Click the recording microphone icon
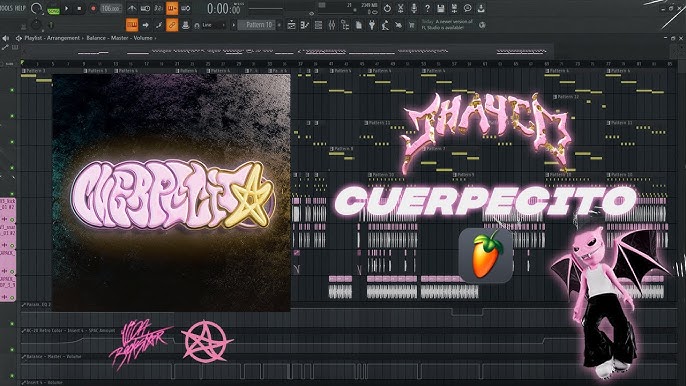Image resolution: width=686 pixels, height=386 pixels. (x=414, y=8)
